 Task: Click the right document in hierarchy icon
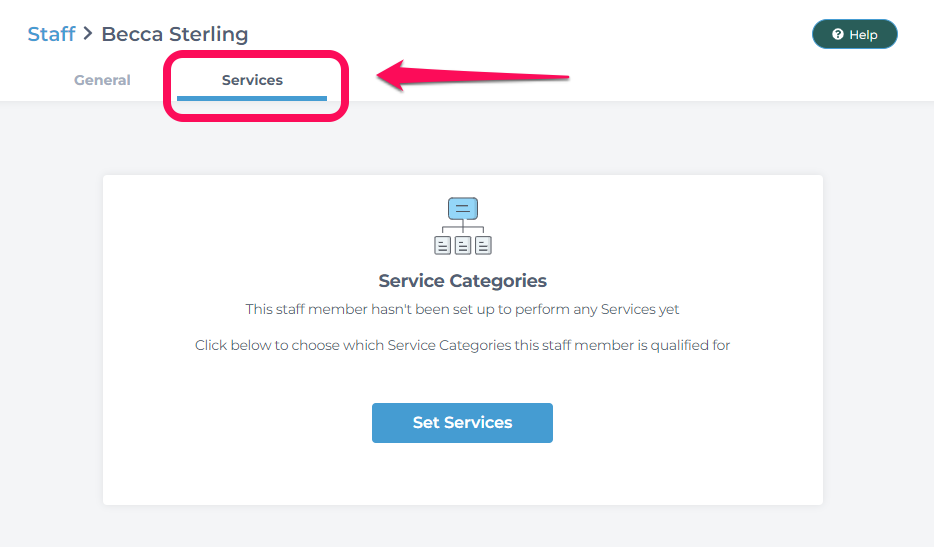click(483, 245)
